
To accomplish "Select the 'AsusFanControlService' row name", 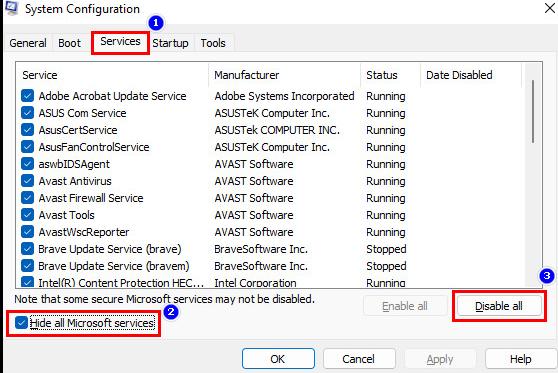I will [94, 147].
